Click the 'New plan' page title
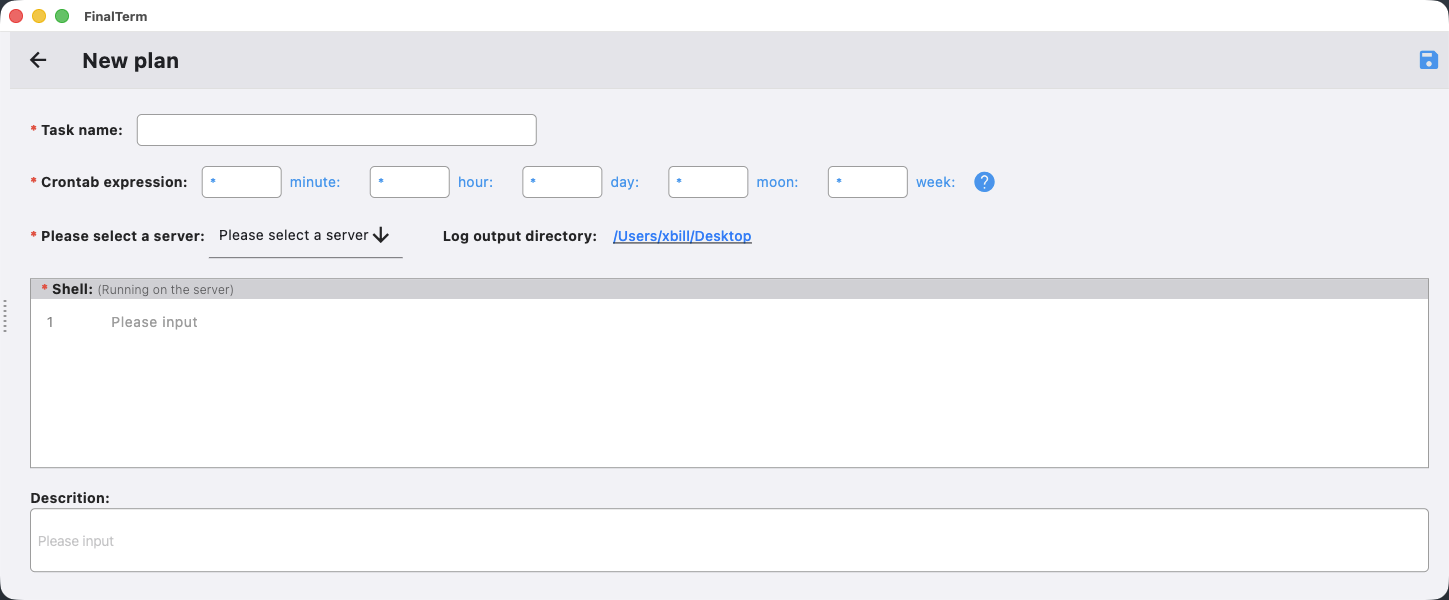The height and width of the screenshot is (600, 1449). point(130,60)
